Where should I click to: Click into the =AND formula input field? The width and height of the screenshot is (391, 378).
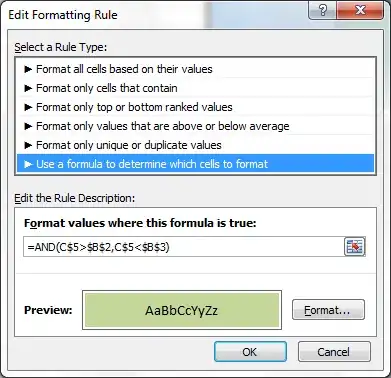point(183,247)
